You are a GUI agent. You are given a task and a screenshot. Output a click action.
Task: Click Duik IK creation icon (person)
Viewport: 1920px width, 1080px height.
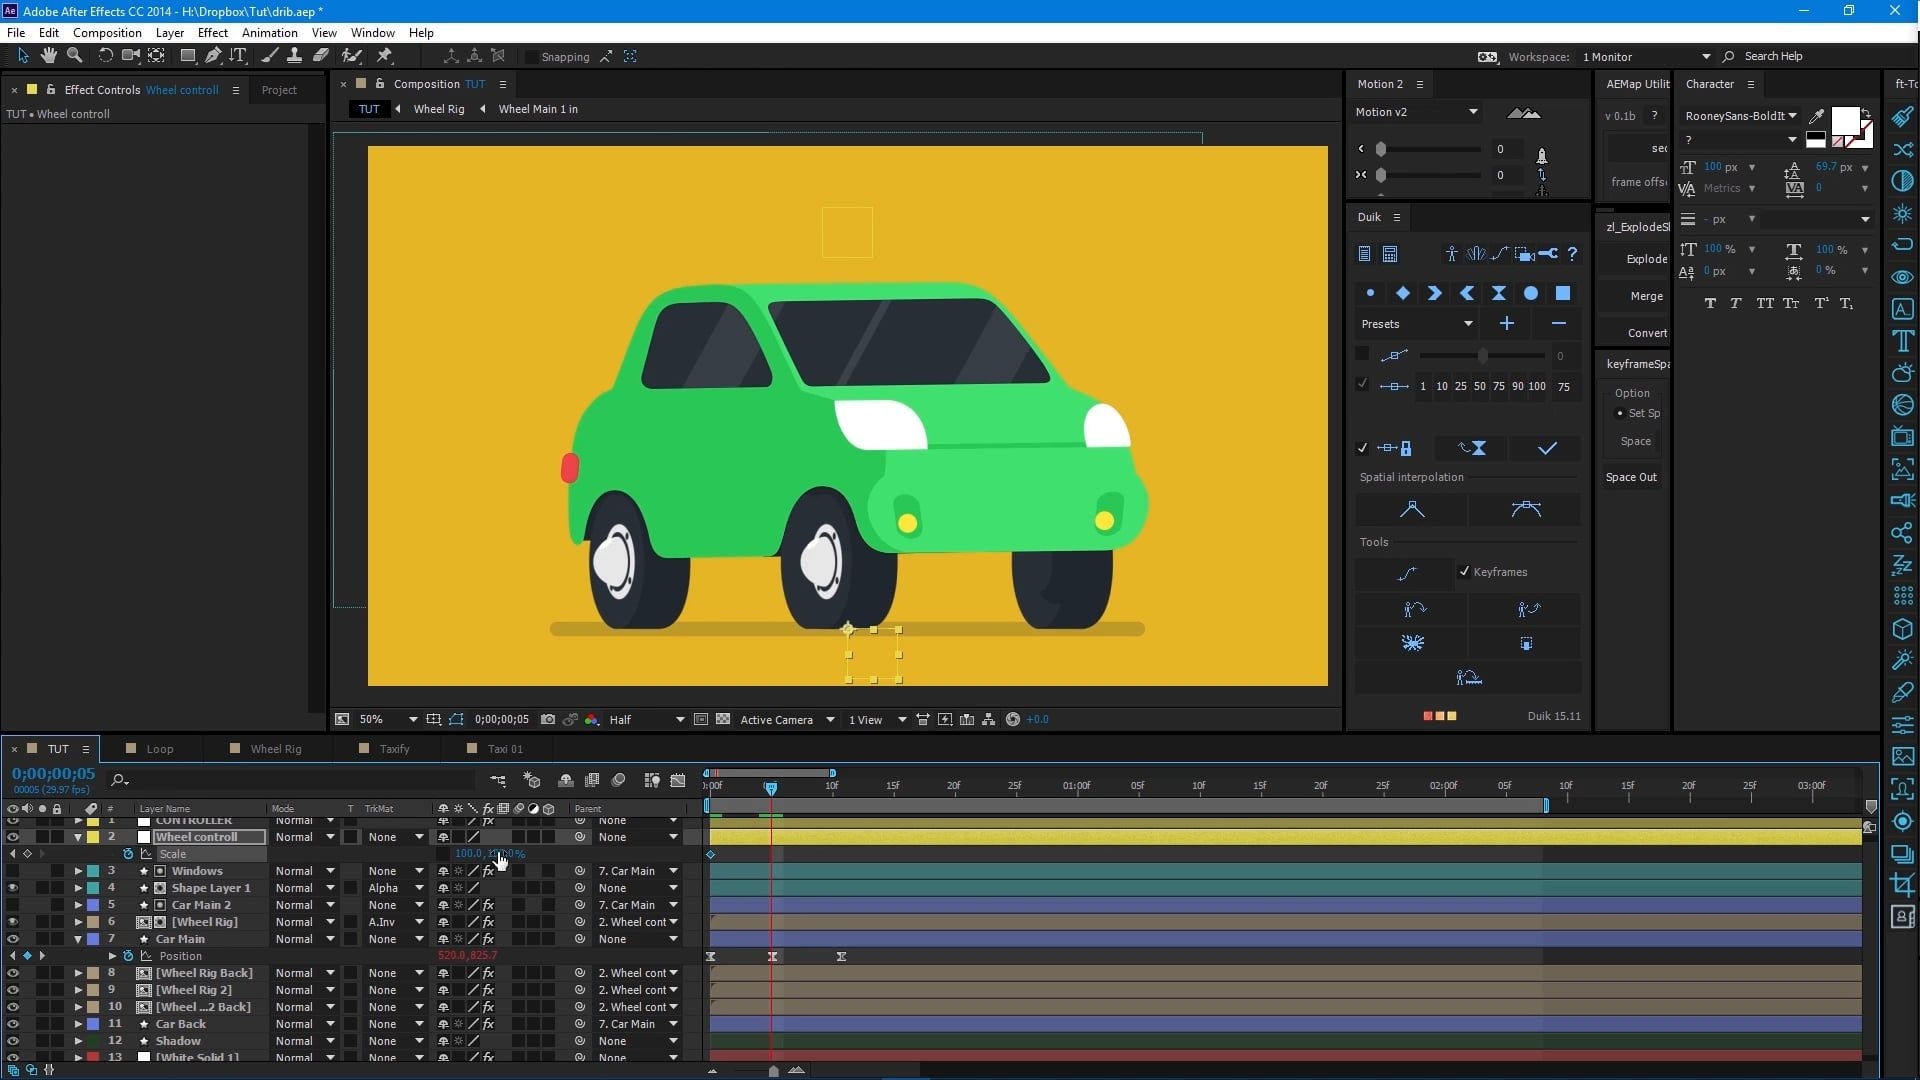coord(1451,254)
